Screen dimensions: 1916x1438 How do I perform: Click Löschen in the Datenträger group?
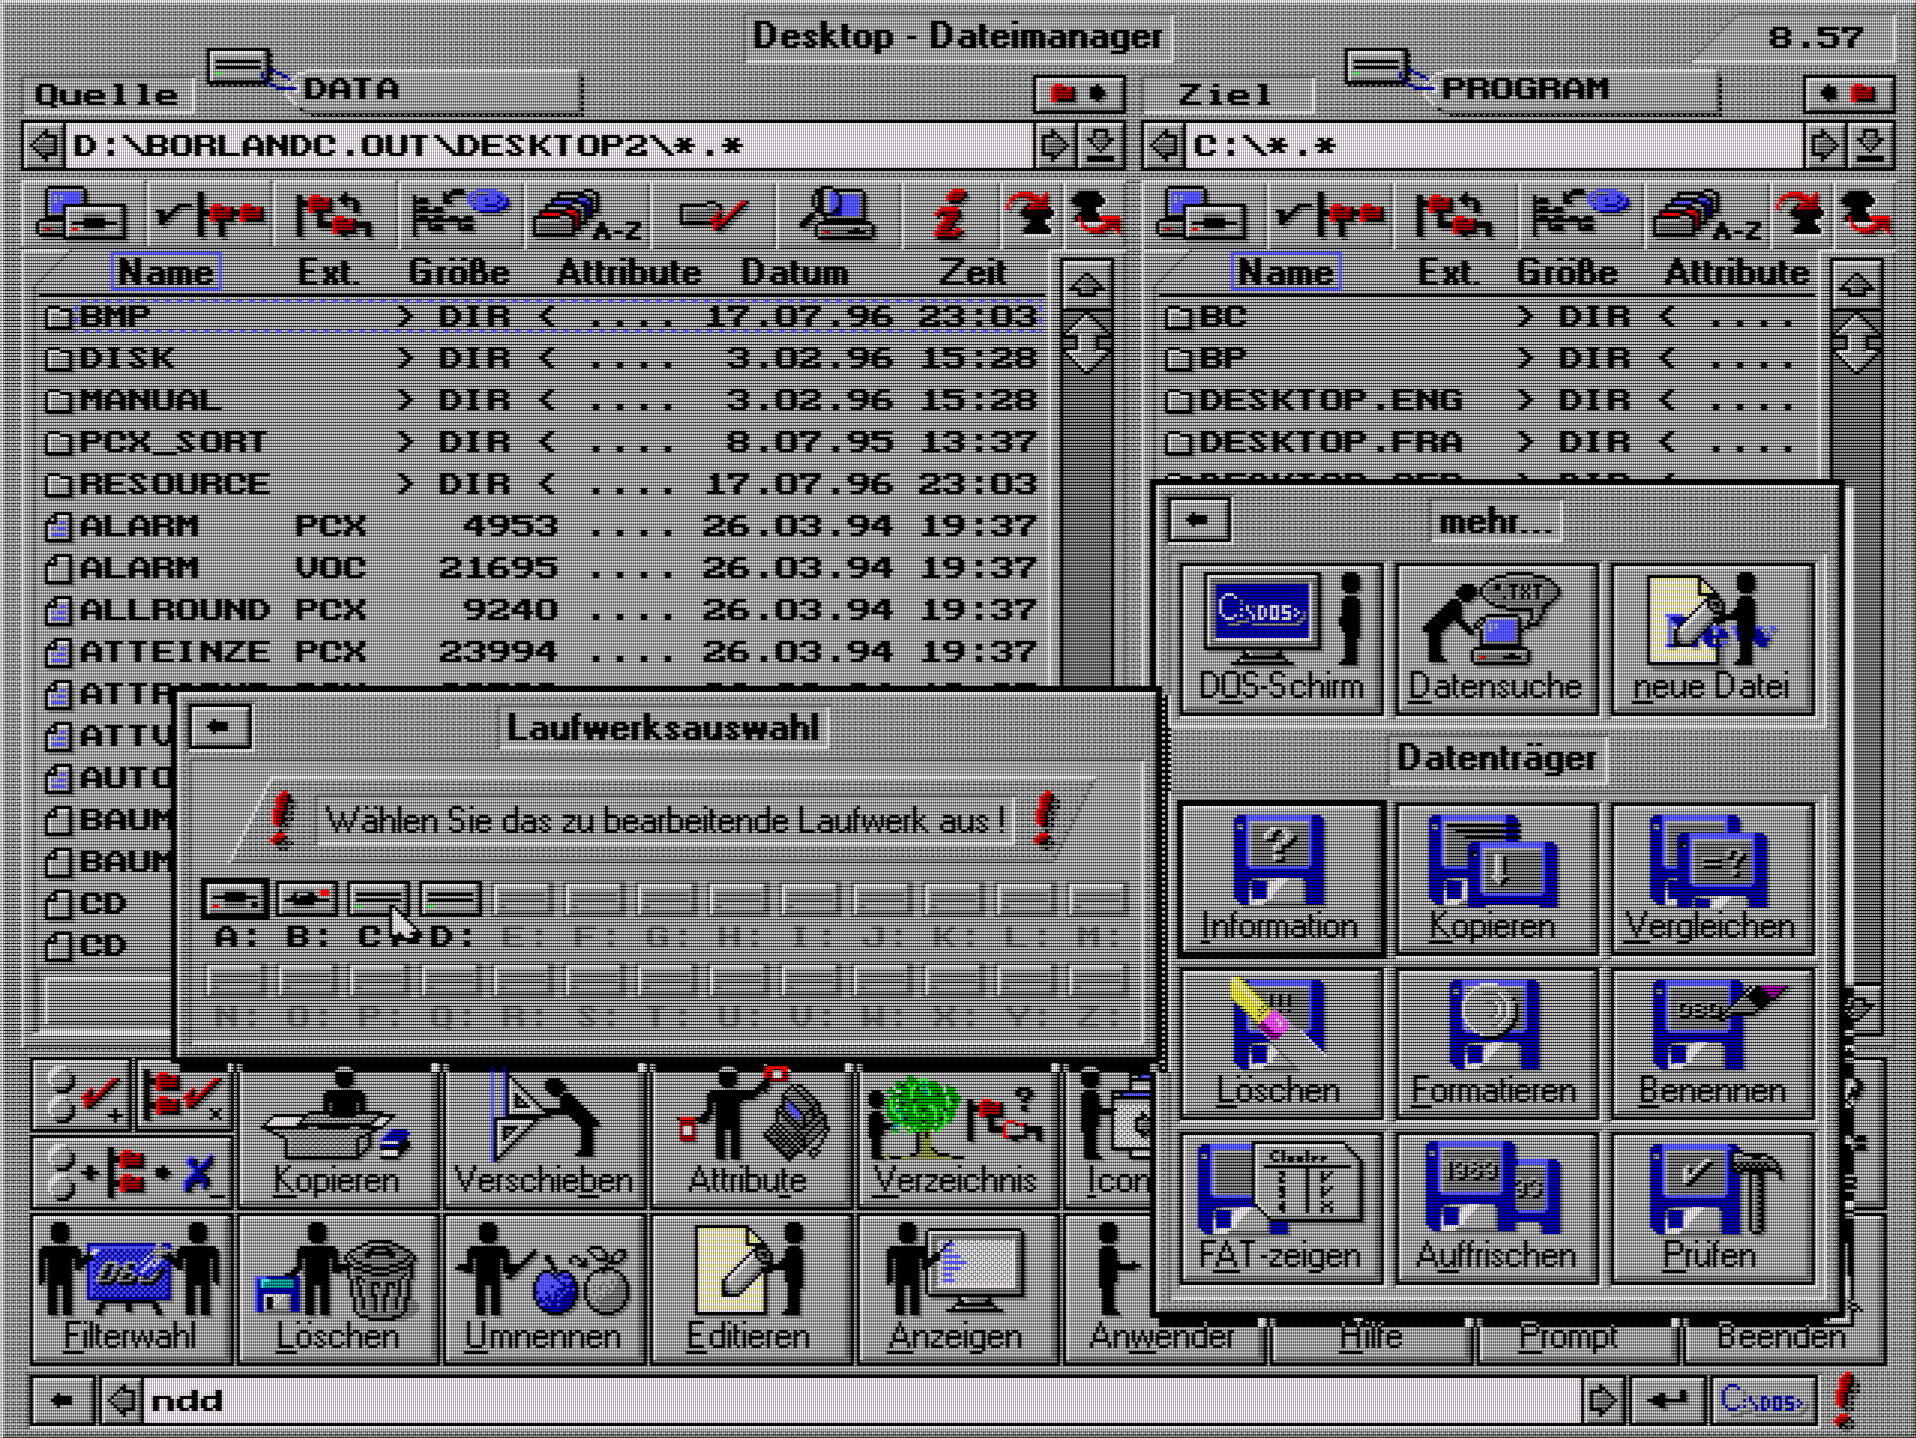click(1281, 1043)
